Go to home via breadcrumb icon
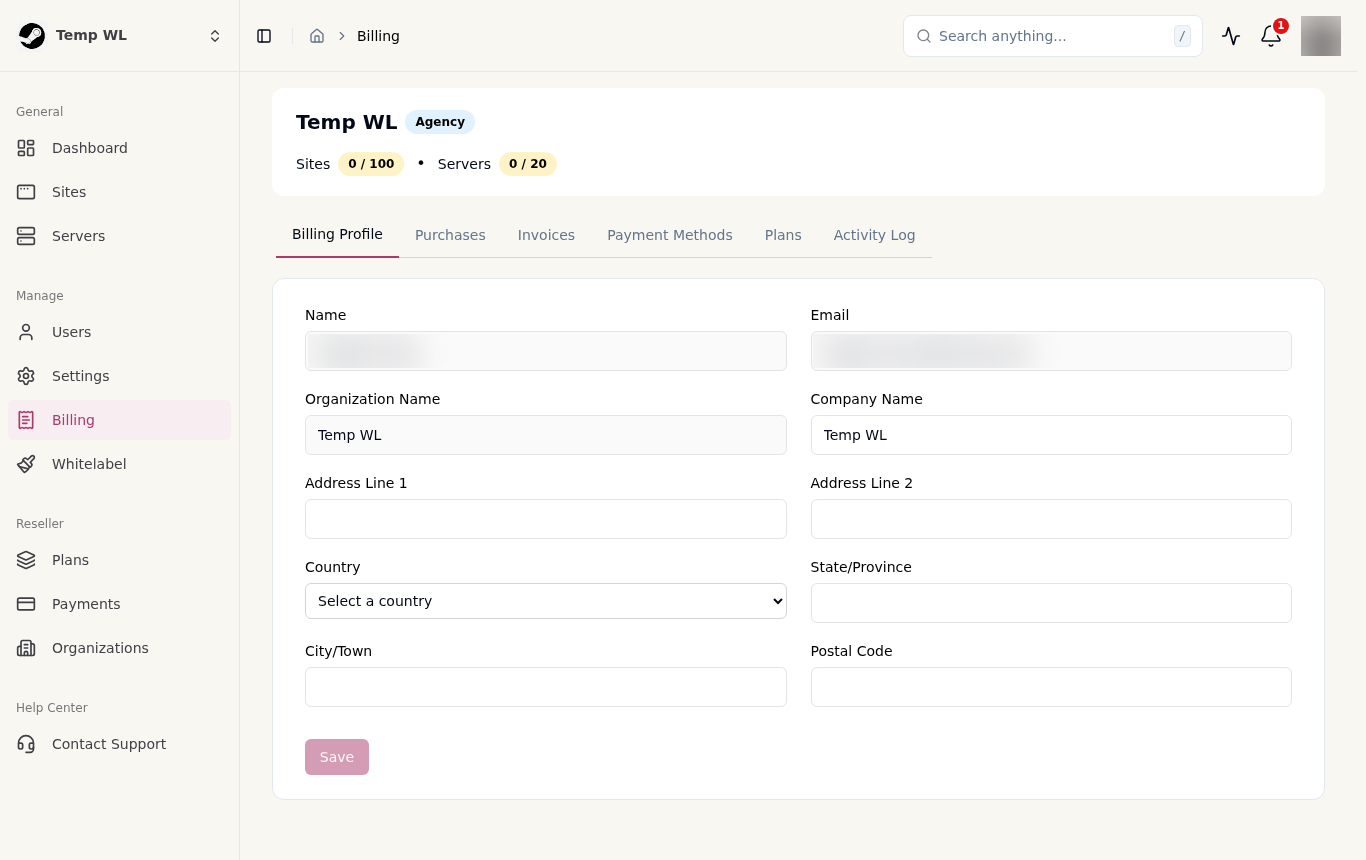The image size is (1366, 860). pos(317,36)
